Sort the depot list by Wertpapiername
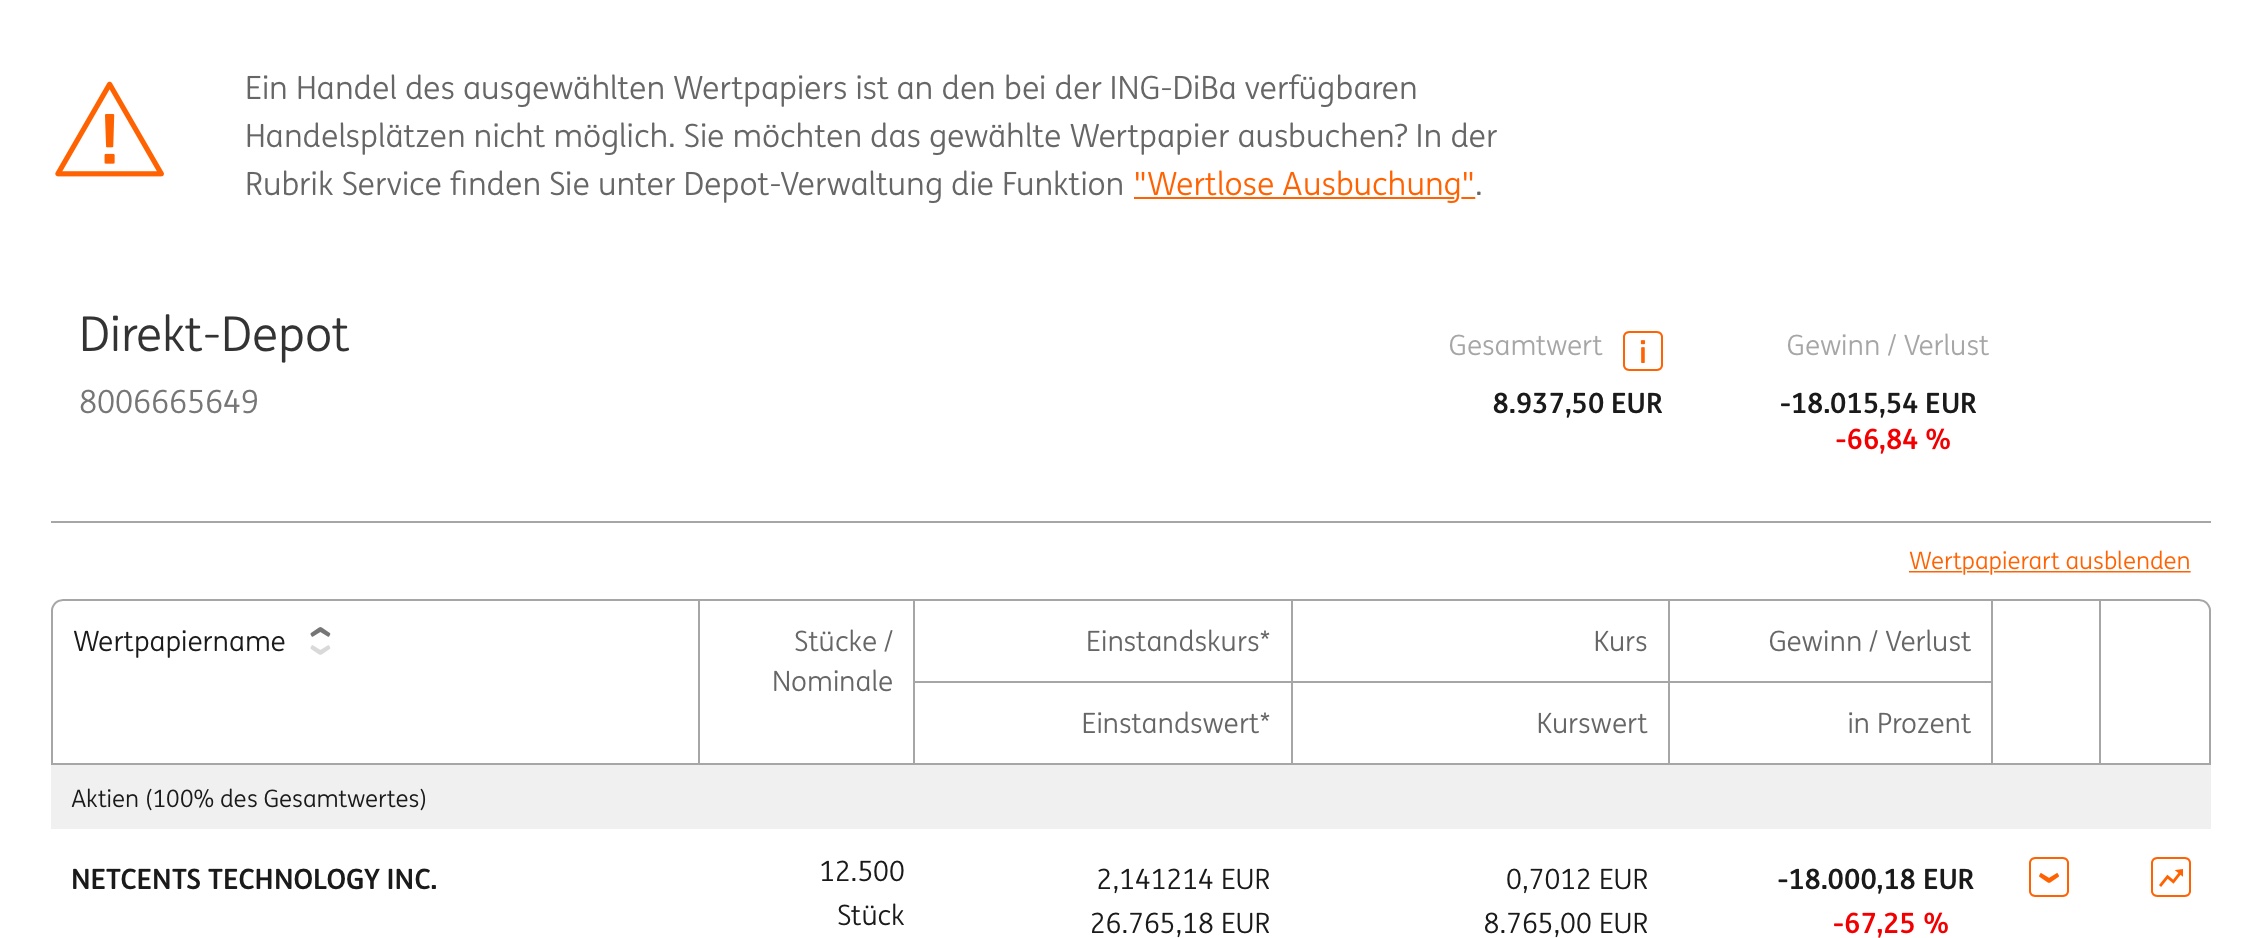Screen dimensions: 2267x938 tap(178, 641)
